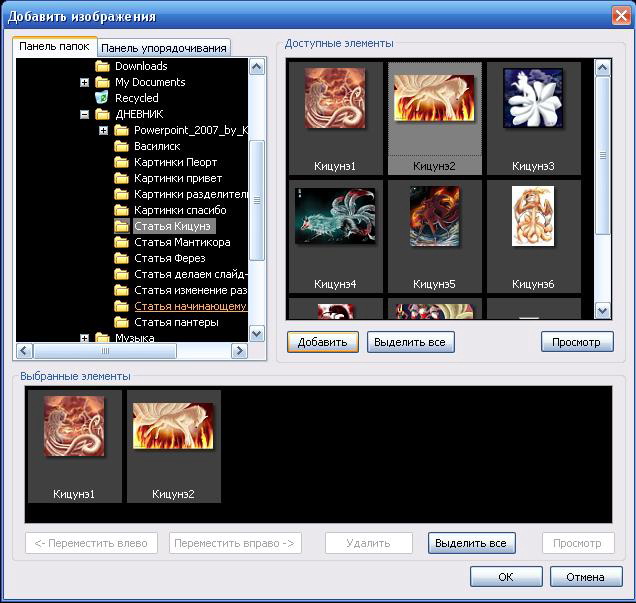The width and height of the screenshot is (636, 603).
Task: Click the Картинки спасибо folder icon
Action: [x=121, y=210]
